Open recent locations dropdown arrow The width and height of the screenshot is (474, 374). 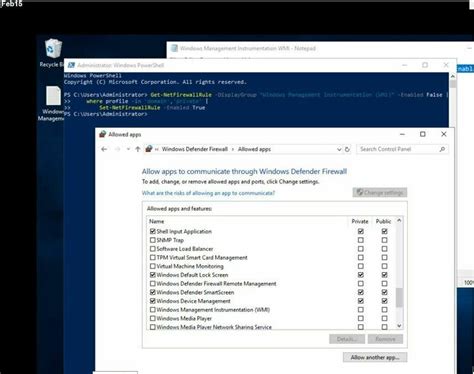click(128, 149)
